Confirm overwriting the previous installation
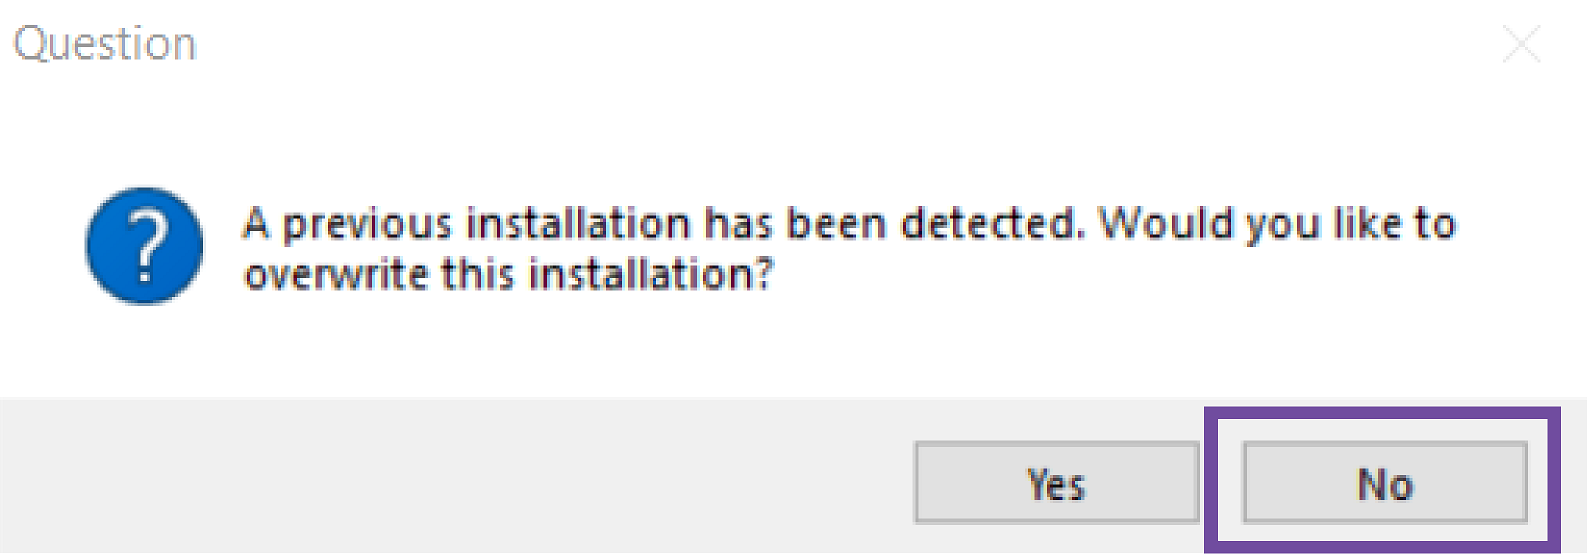The width and height of the screenshot is (1587, 554). tap(1056, 484)
